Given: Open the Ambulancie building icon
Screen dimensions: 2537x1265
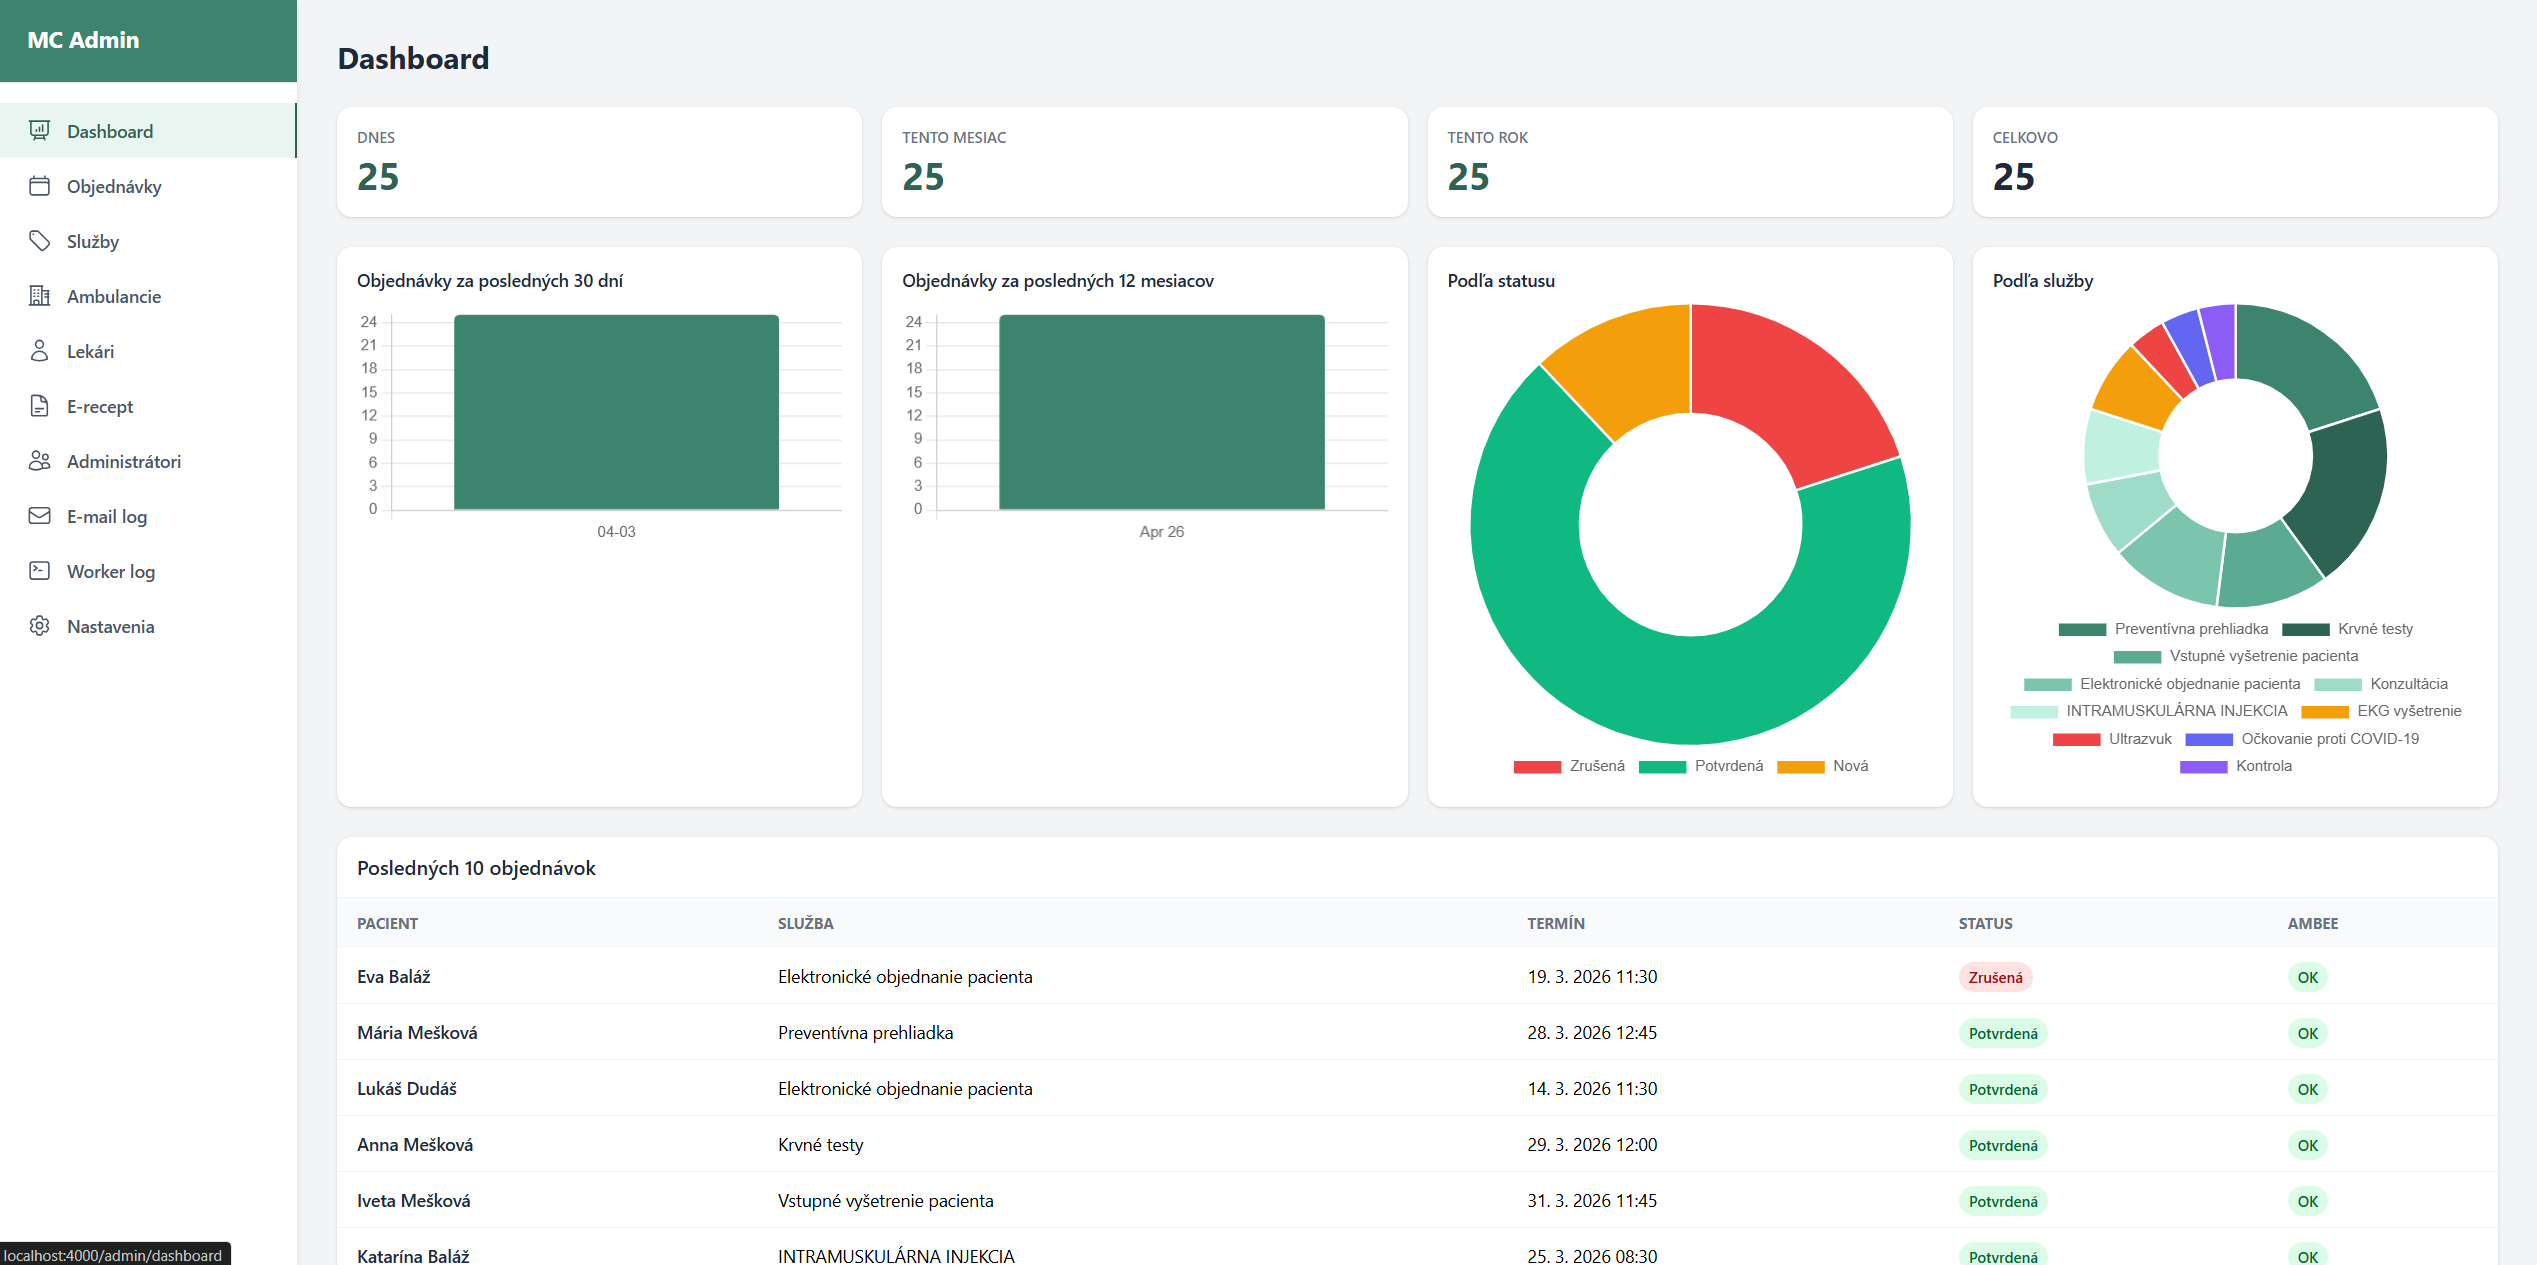Looking at the screenshot, I should tap(40, 296).
